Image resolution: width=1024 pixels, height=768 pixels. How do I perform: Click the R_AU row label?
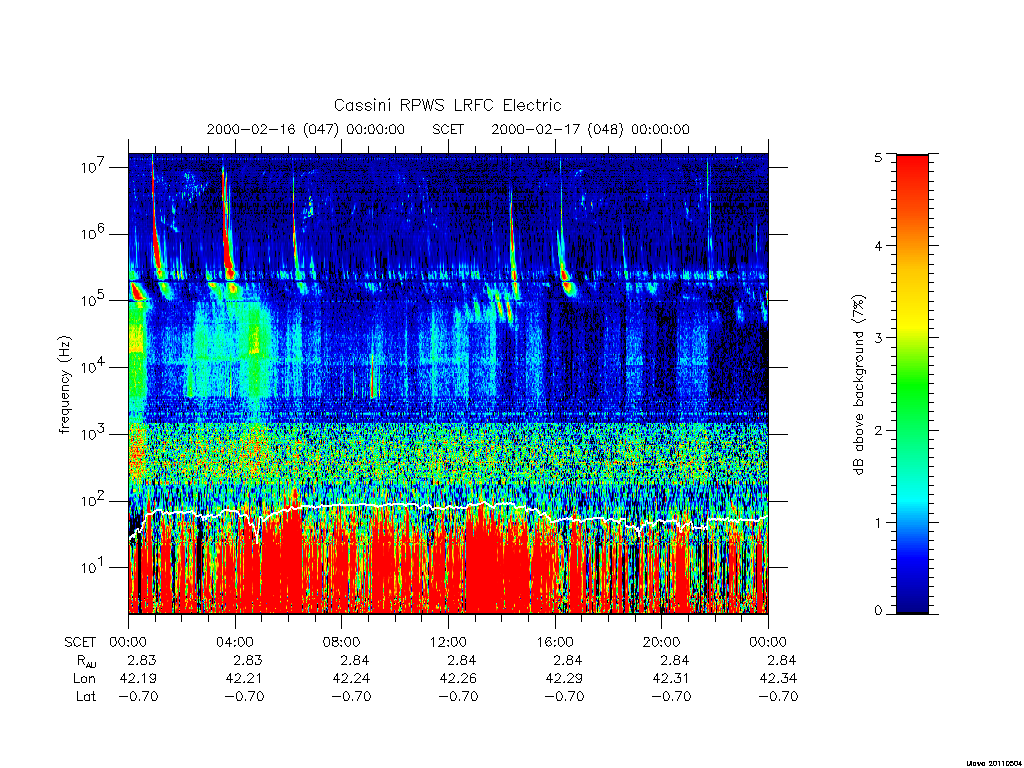[86, 661]
